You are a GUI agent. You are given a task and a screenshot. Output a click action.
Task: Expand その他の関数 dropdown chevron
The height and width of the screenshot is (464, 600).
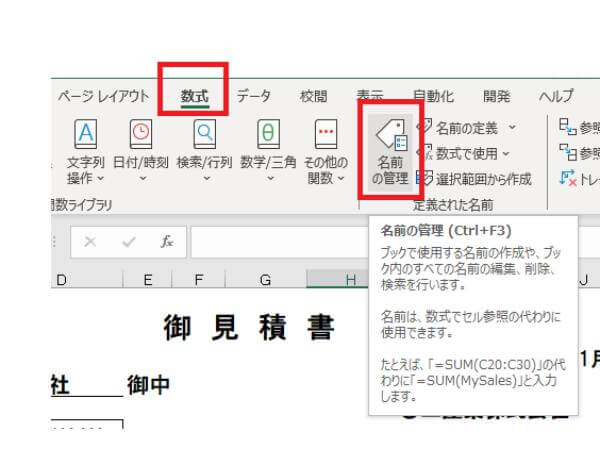click(x=341, y=178)
